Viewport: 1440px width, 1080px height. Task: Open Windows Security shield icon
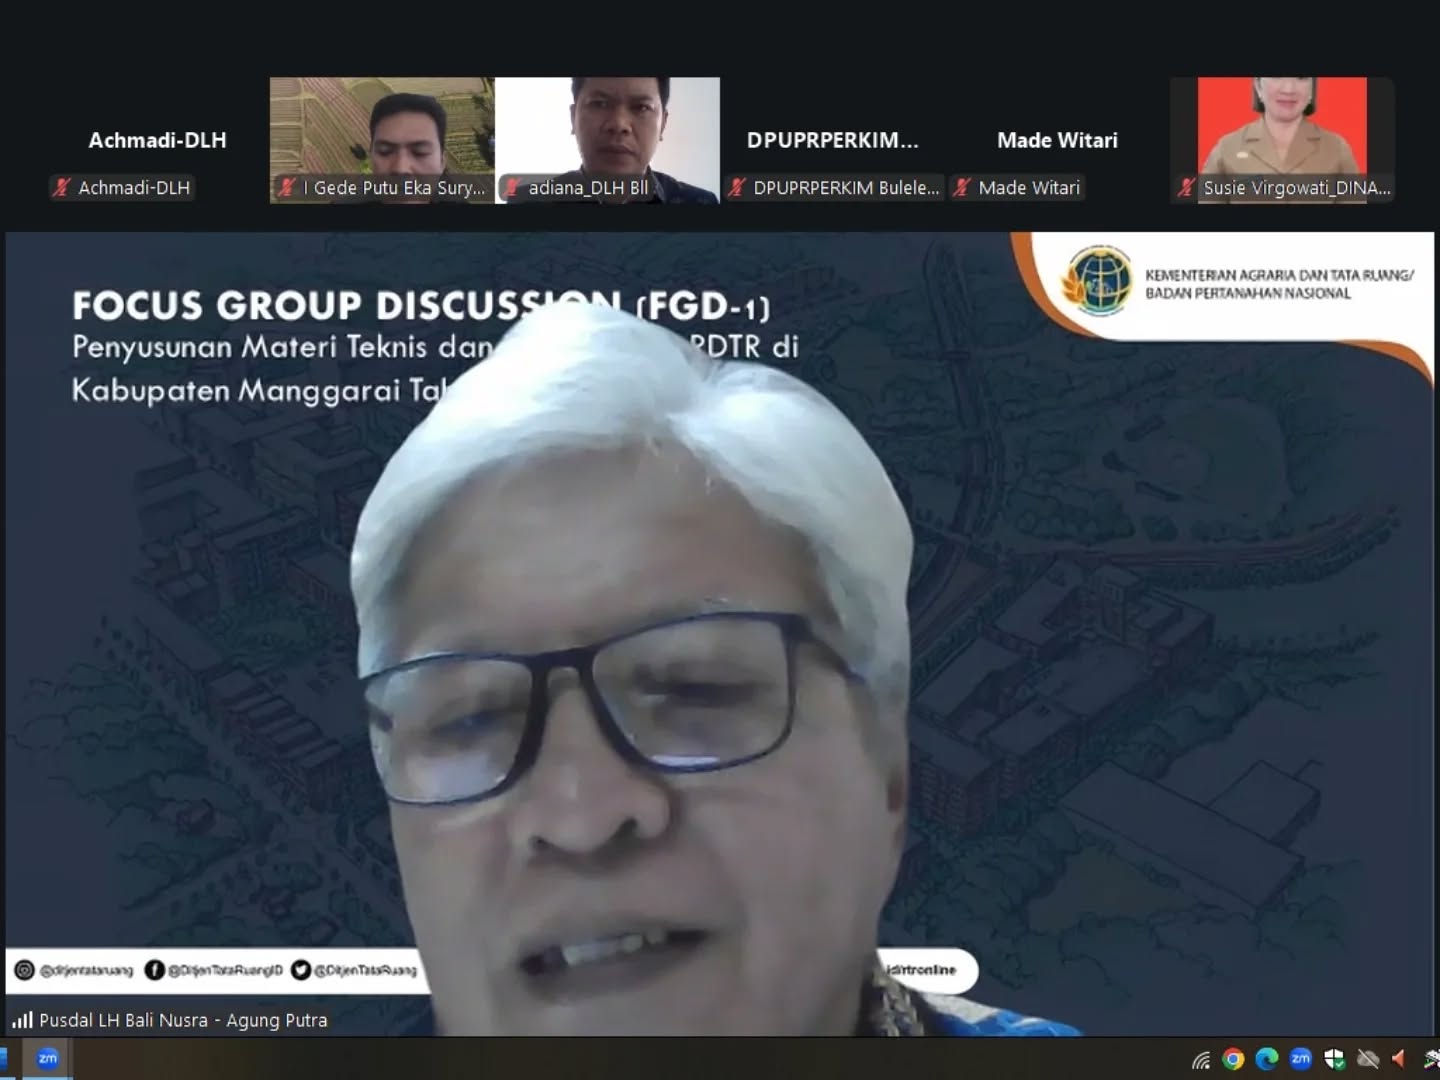1334,1059
